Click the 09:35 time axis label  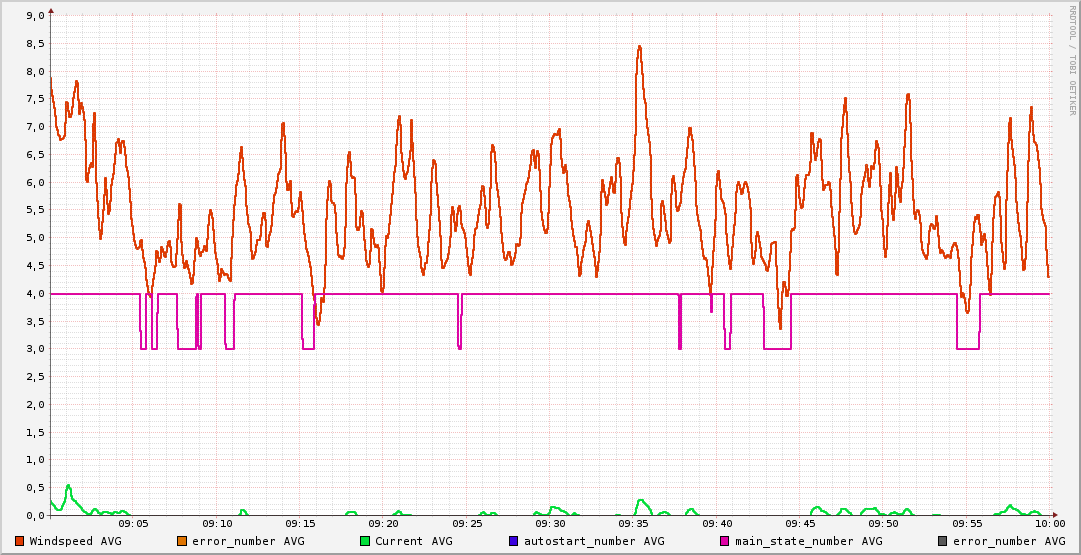[x=634, y=523]
